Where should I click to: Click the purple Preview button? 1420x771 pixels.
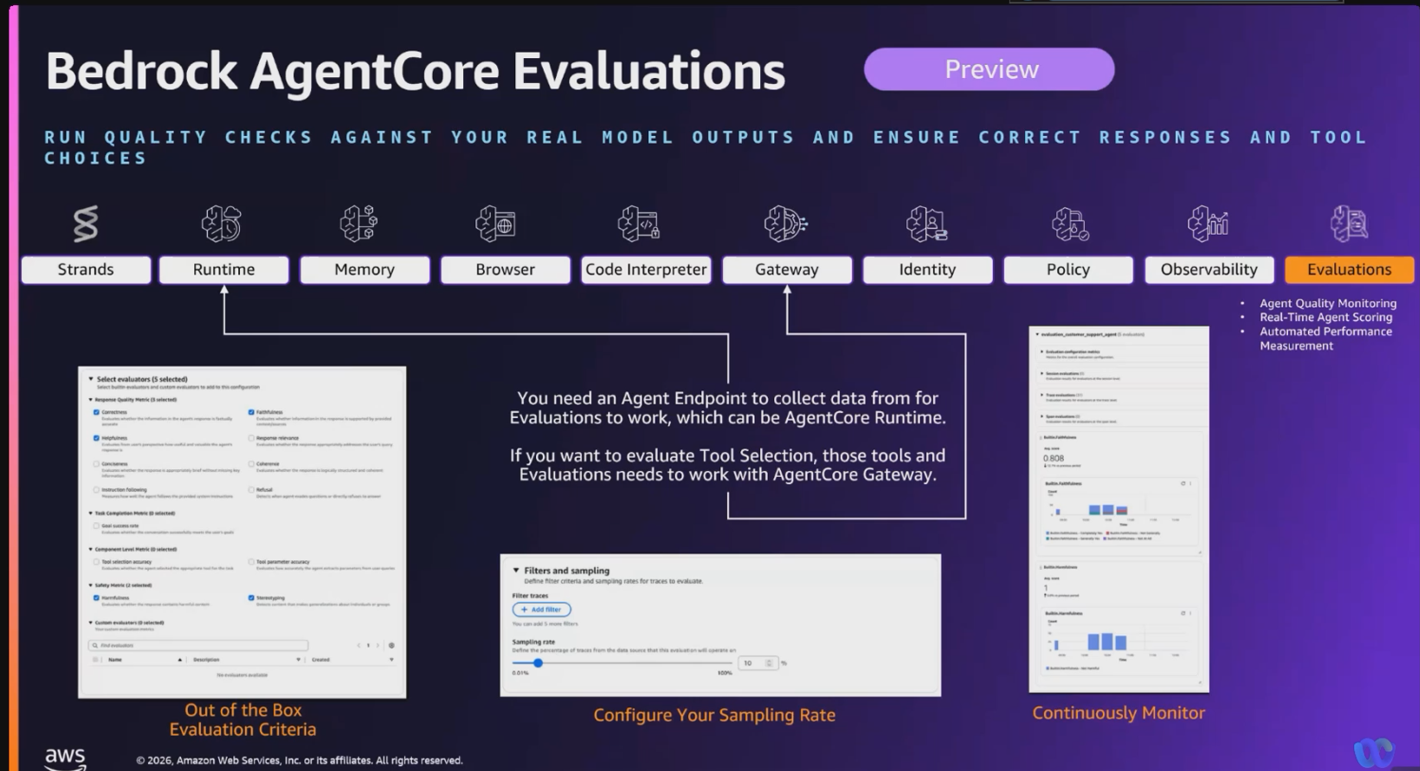[989, 69]
